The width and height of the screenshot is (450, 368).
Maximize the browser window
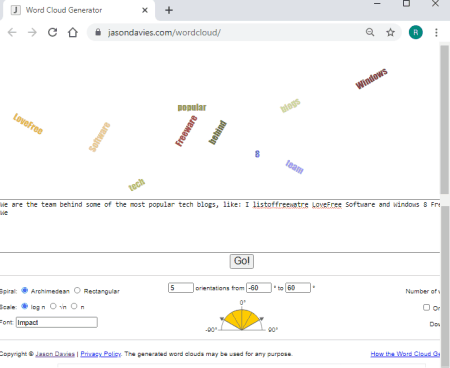click(406, 4)
